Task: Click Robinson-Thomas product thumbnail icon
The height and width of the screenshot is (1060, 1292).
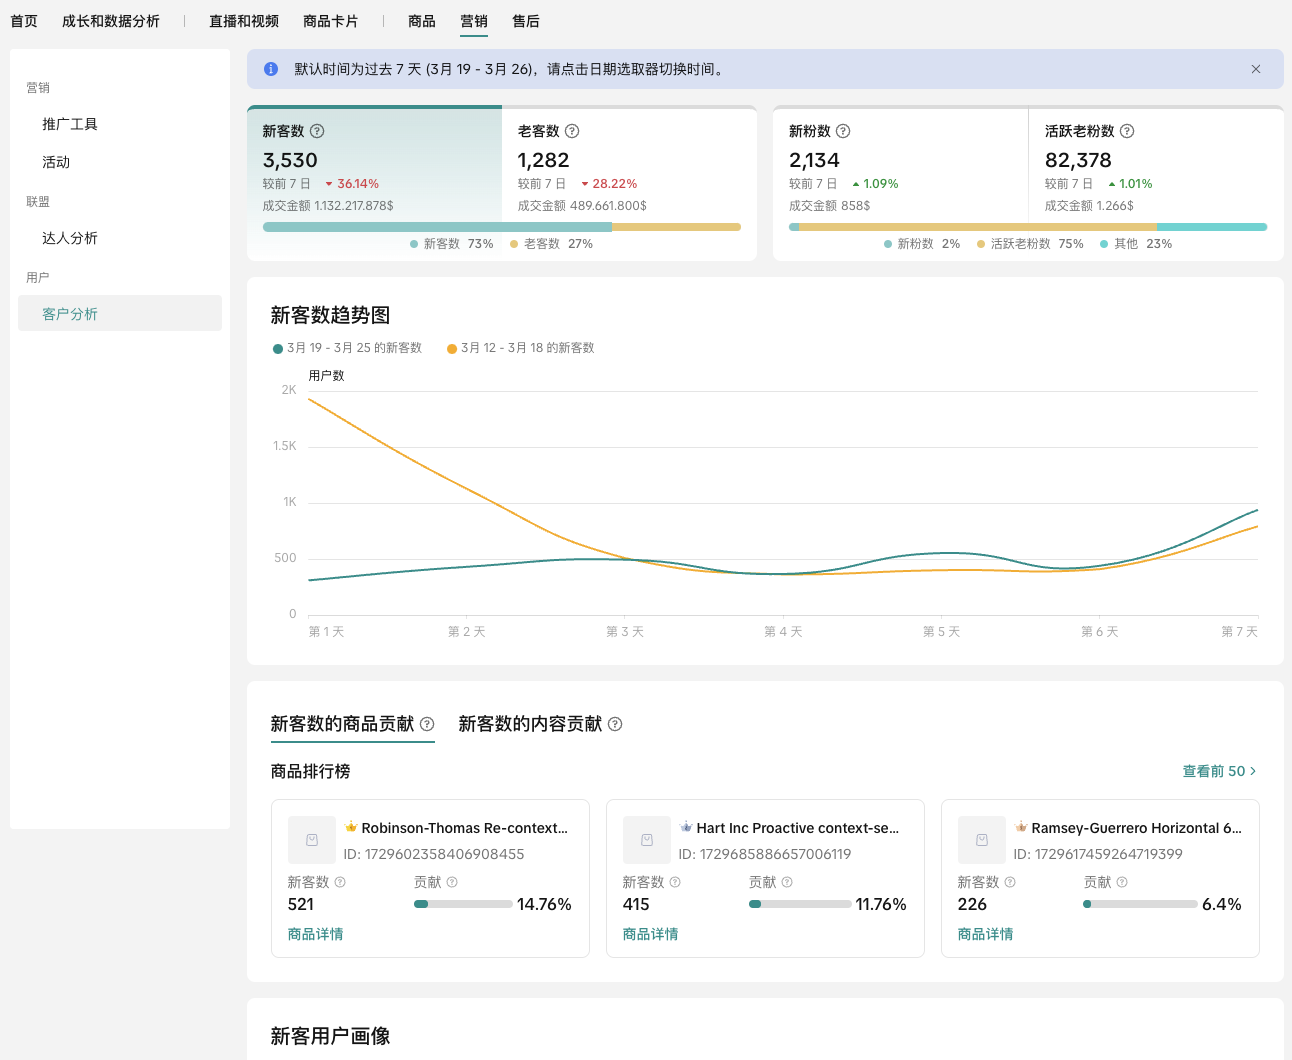Action: click(x=312, y=840)
